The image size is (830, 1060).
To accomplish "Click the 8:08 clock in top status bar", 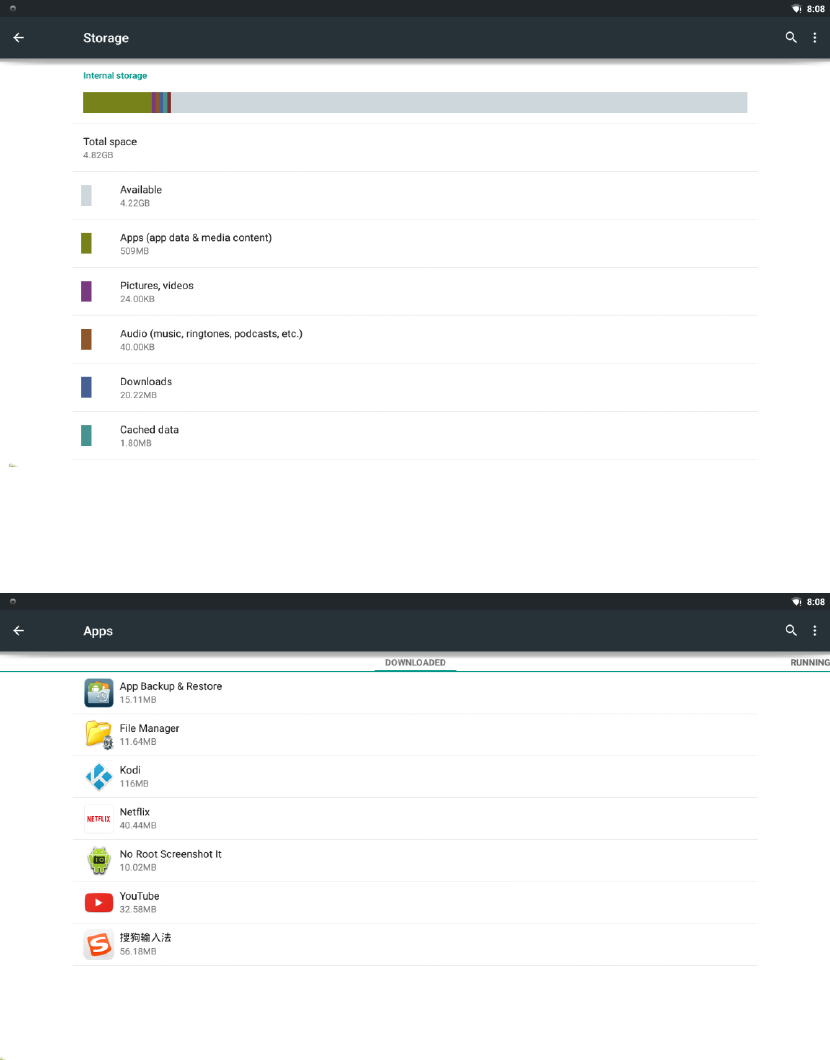I will pos(816,9).
